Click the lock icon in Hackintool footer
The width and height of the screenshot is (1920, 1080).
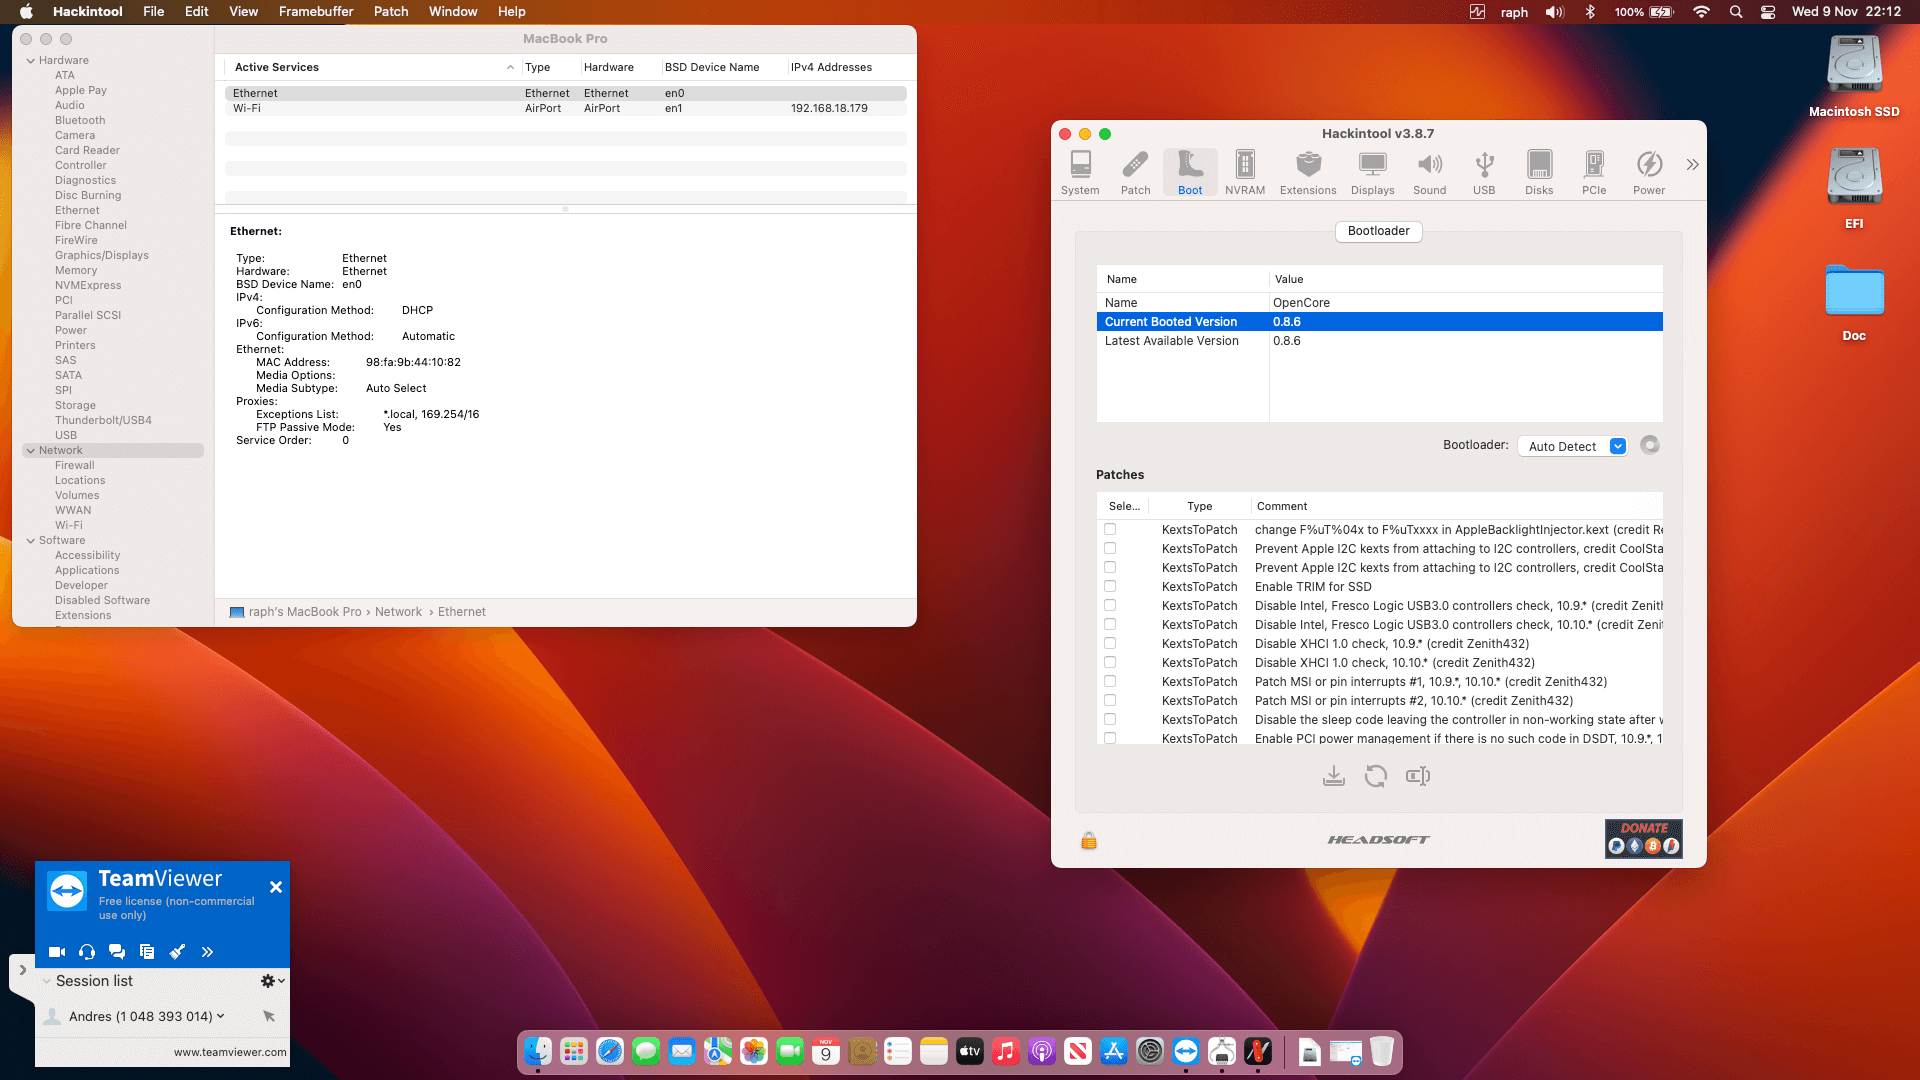click(x=1089, y=840)
